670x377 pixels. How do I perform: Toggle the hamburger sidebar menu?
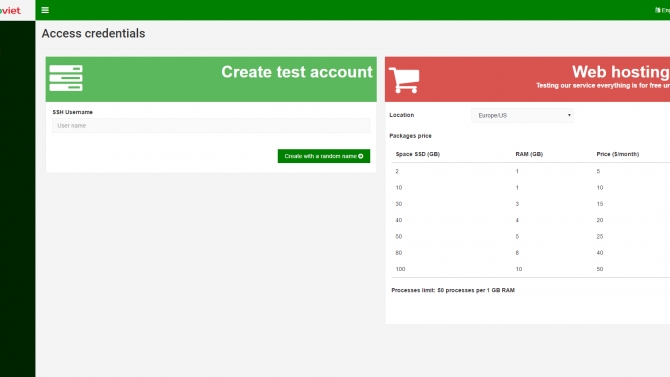(45, 10)
